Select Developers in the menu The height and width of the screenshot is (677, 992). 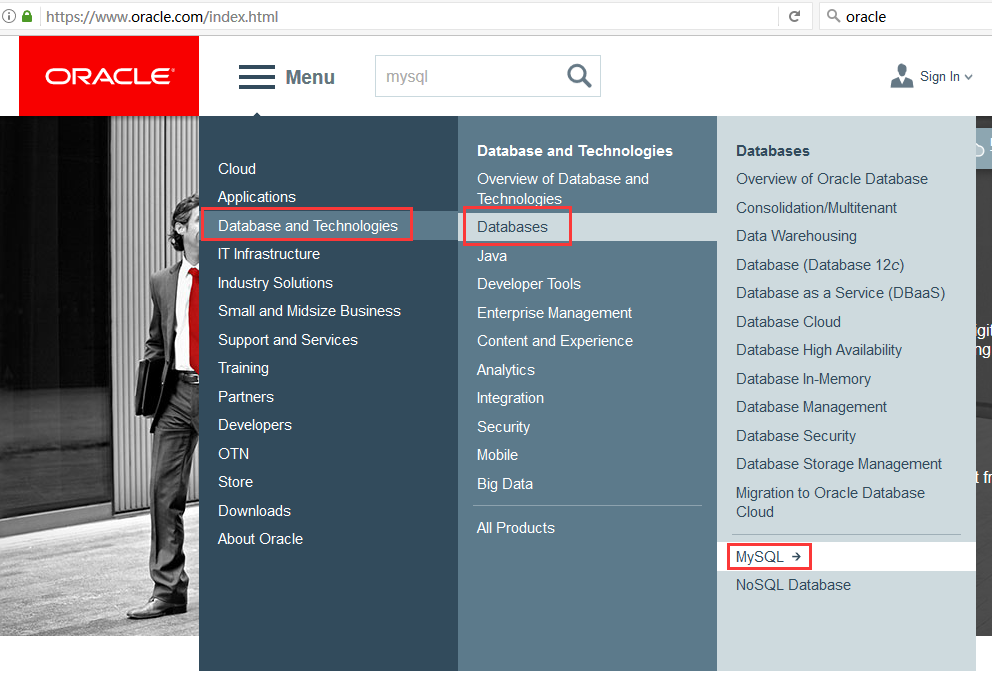(255, 425)
